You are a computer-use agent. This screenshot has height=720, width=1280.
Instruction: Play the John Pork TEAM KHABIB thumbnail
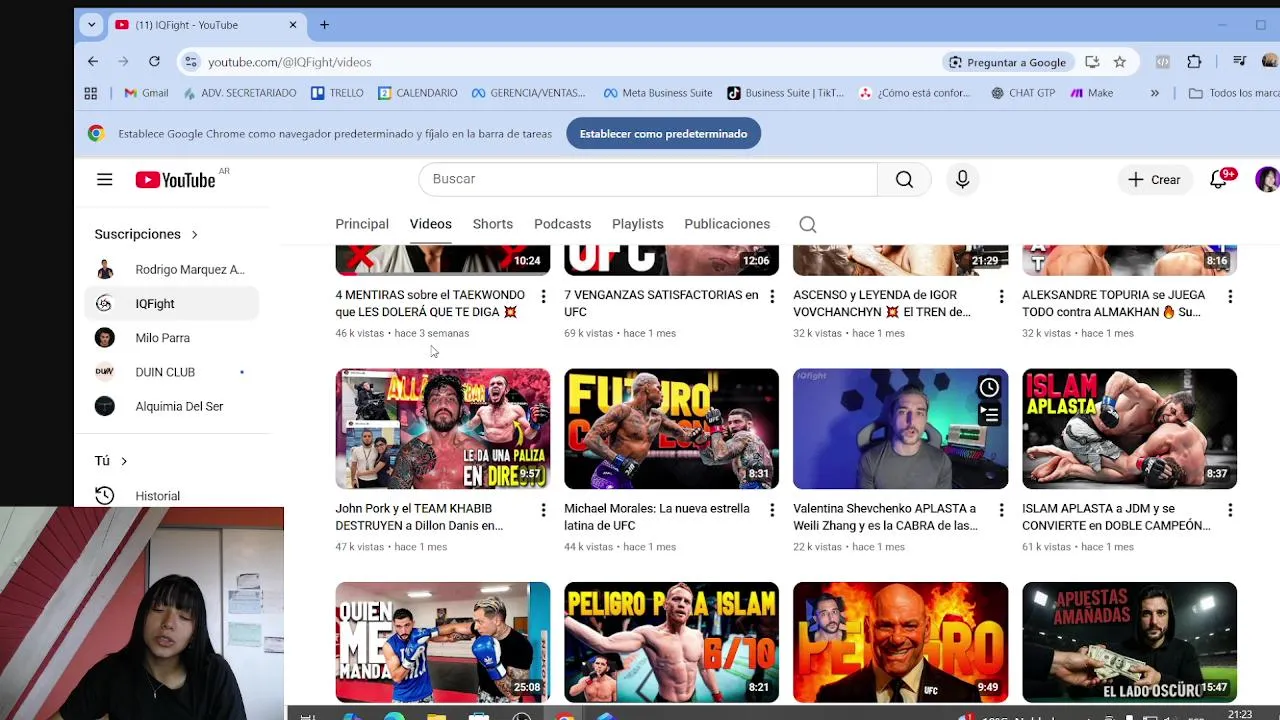[x=443, y=429]
